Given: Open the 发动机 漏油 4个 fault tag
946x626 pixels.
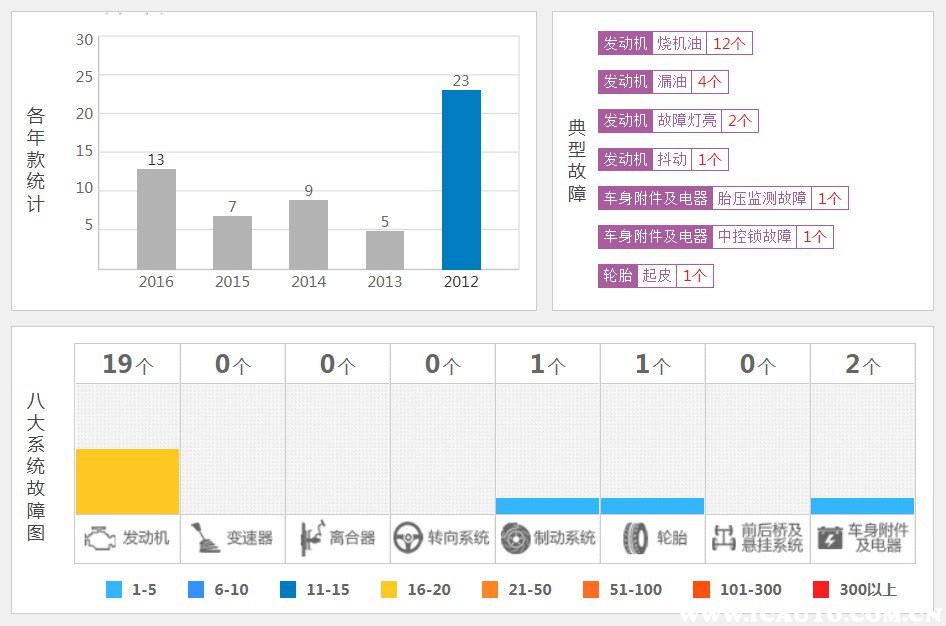Looking at the screenshot, I should (x=664, y=82).
